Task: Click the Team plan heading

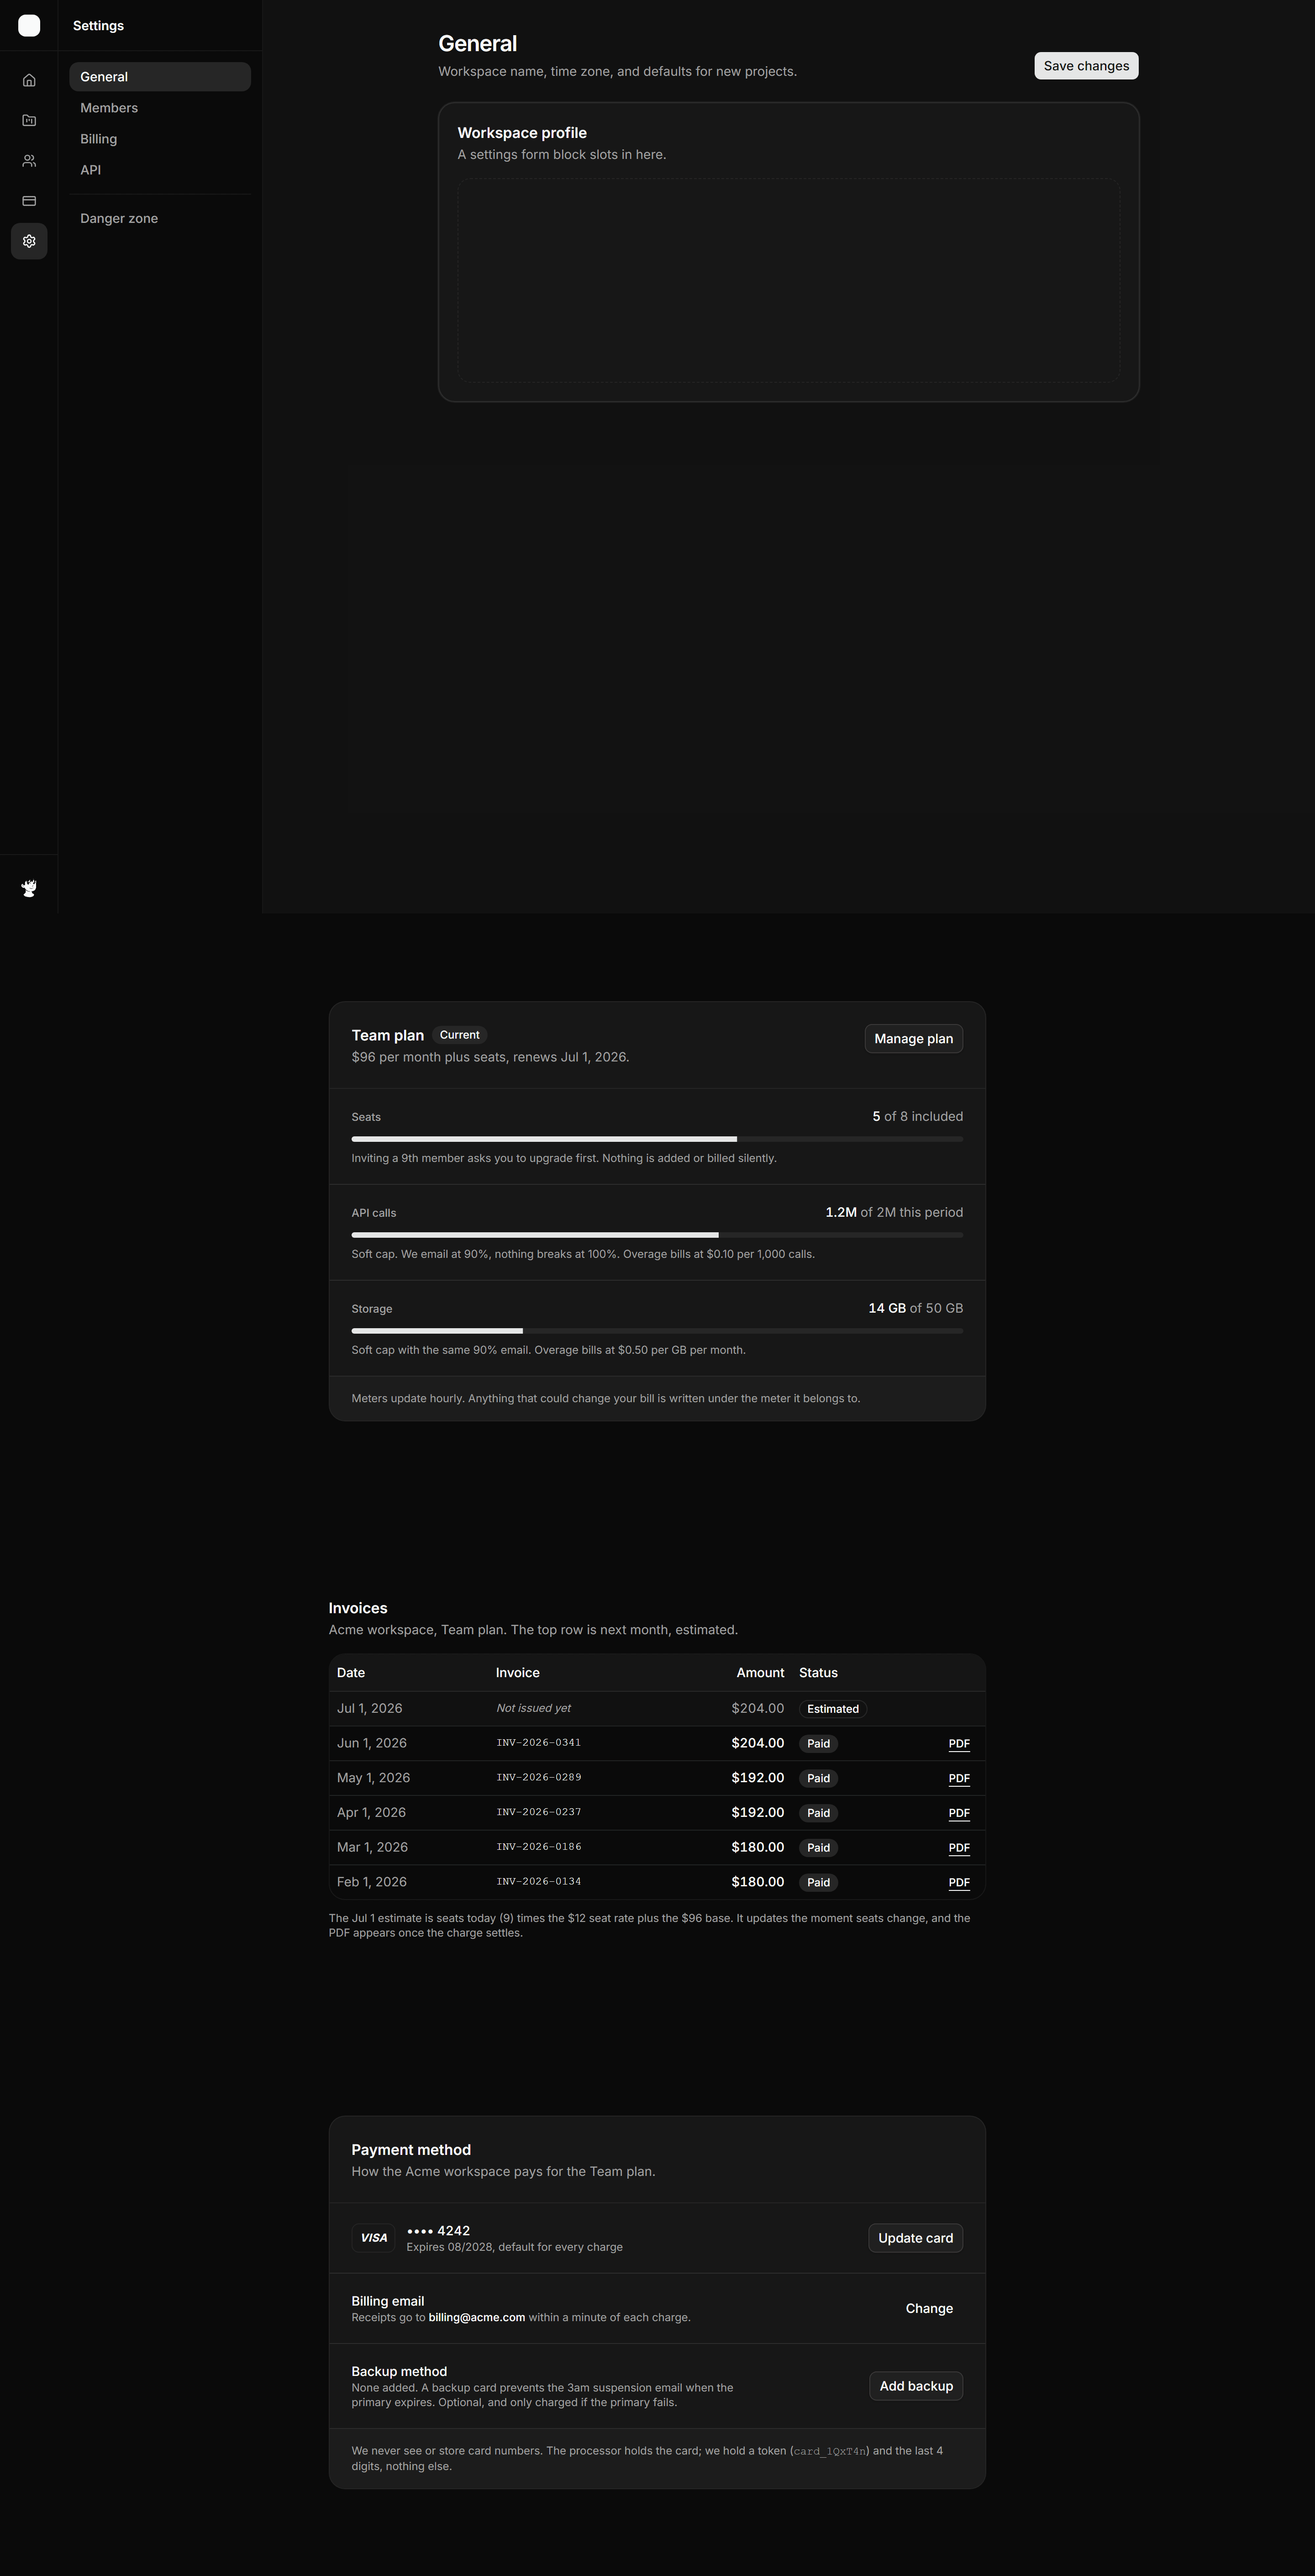Action: click(388, 1036)
